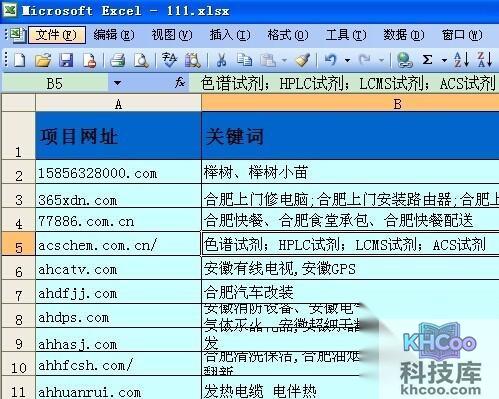This screenshot has width=499, height=399.
Task: Select cell ahdps.com
Action: pos(118,316)
